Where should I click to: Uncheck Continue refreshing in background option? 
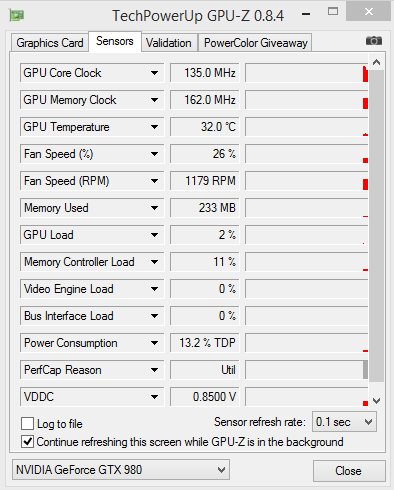pos(27,442)
